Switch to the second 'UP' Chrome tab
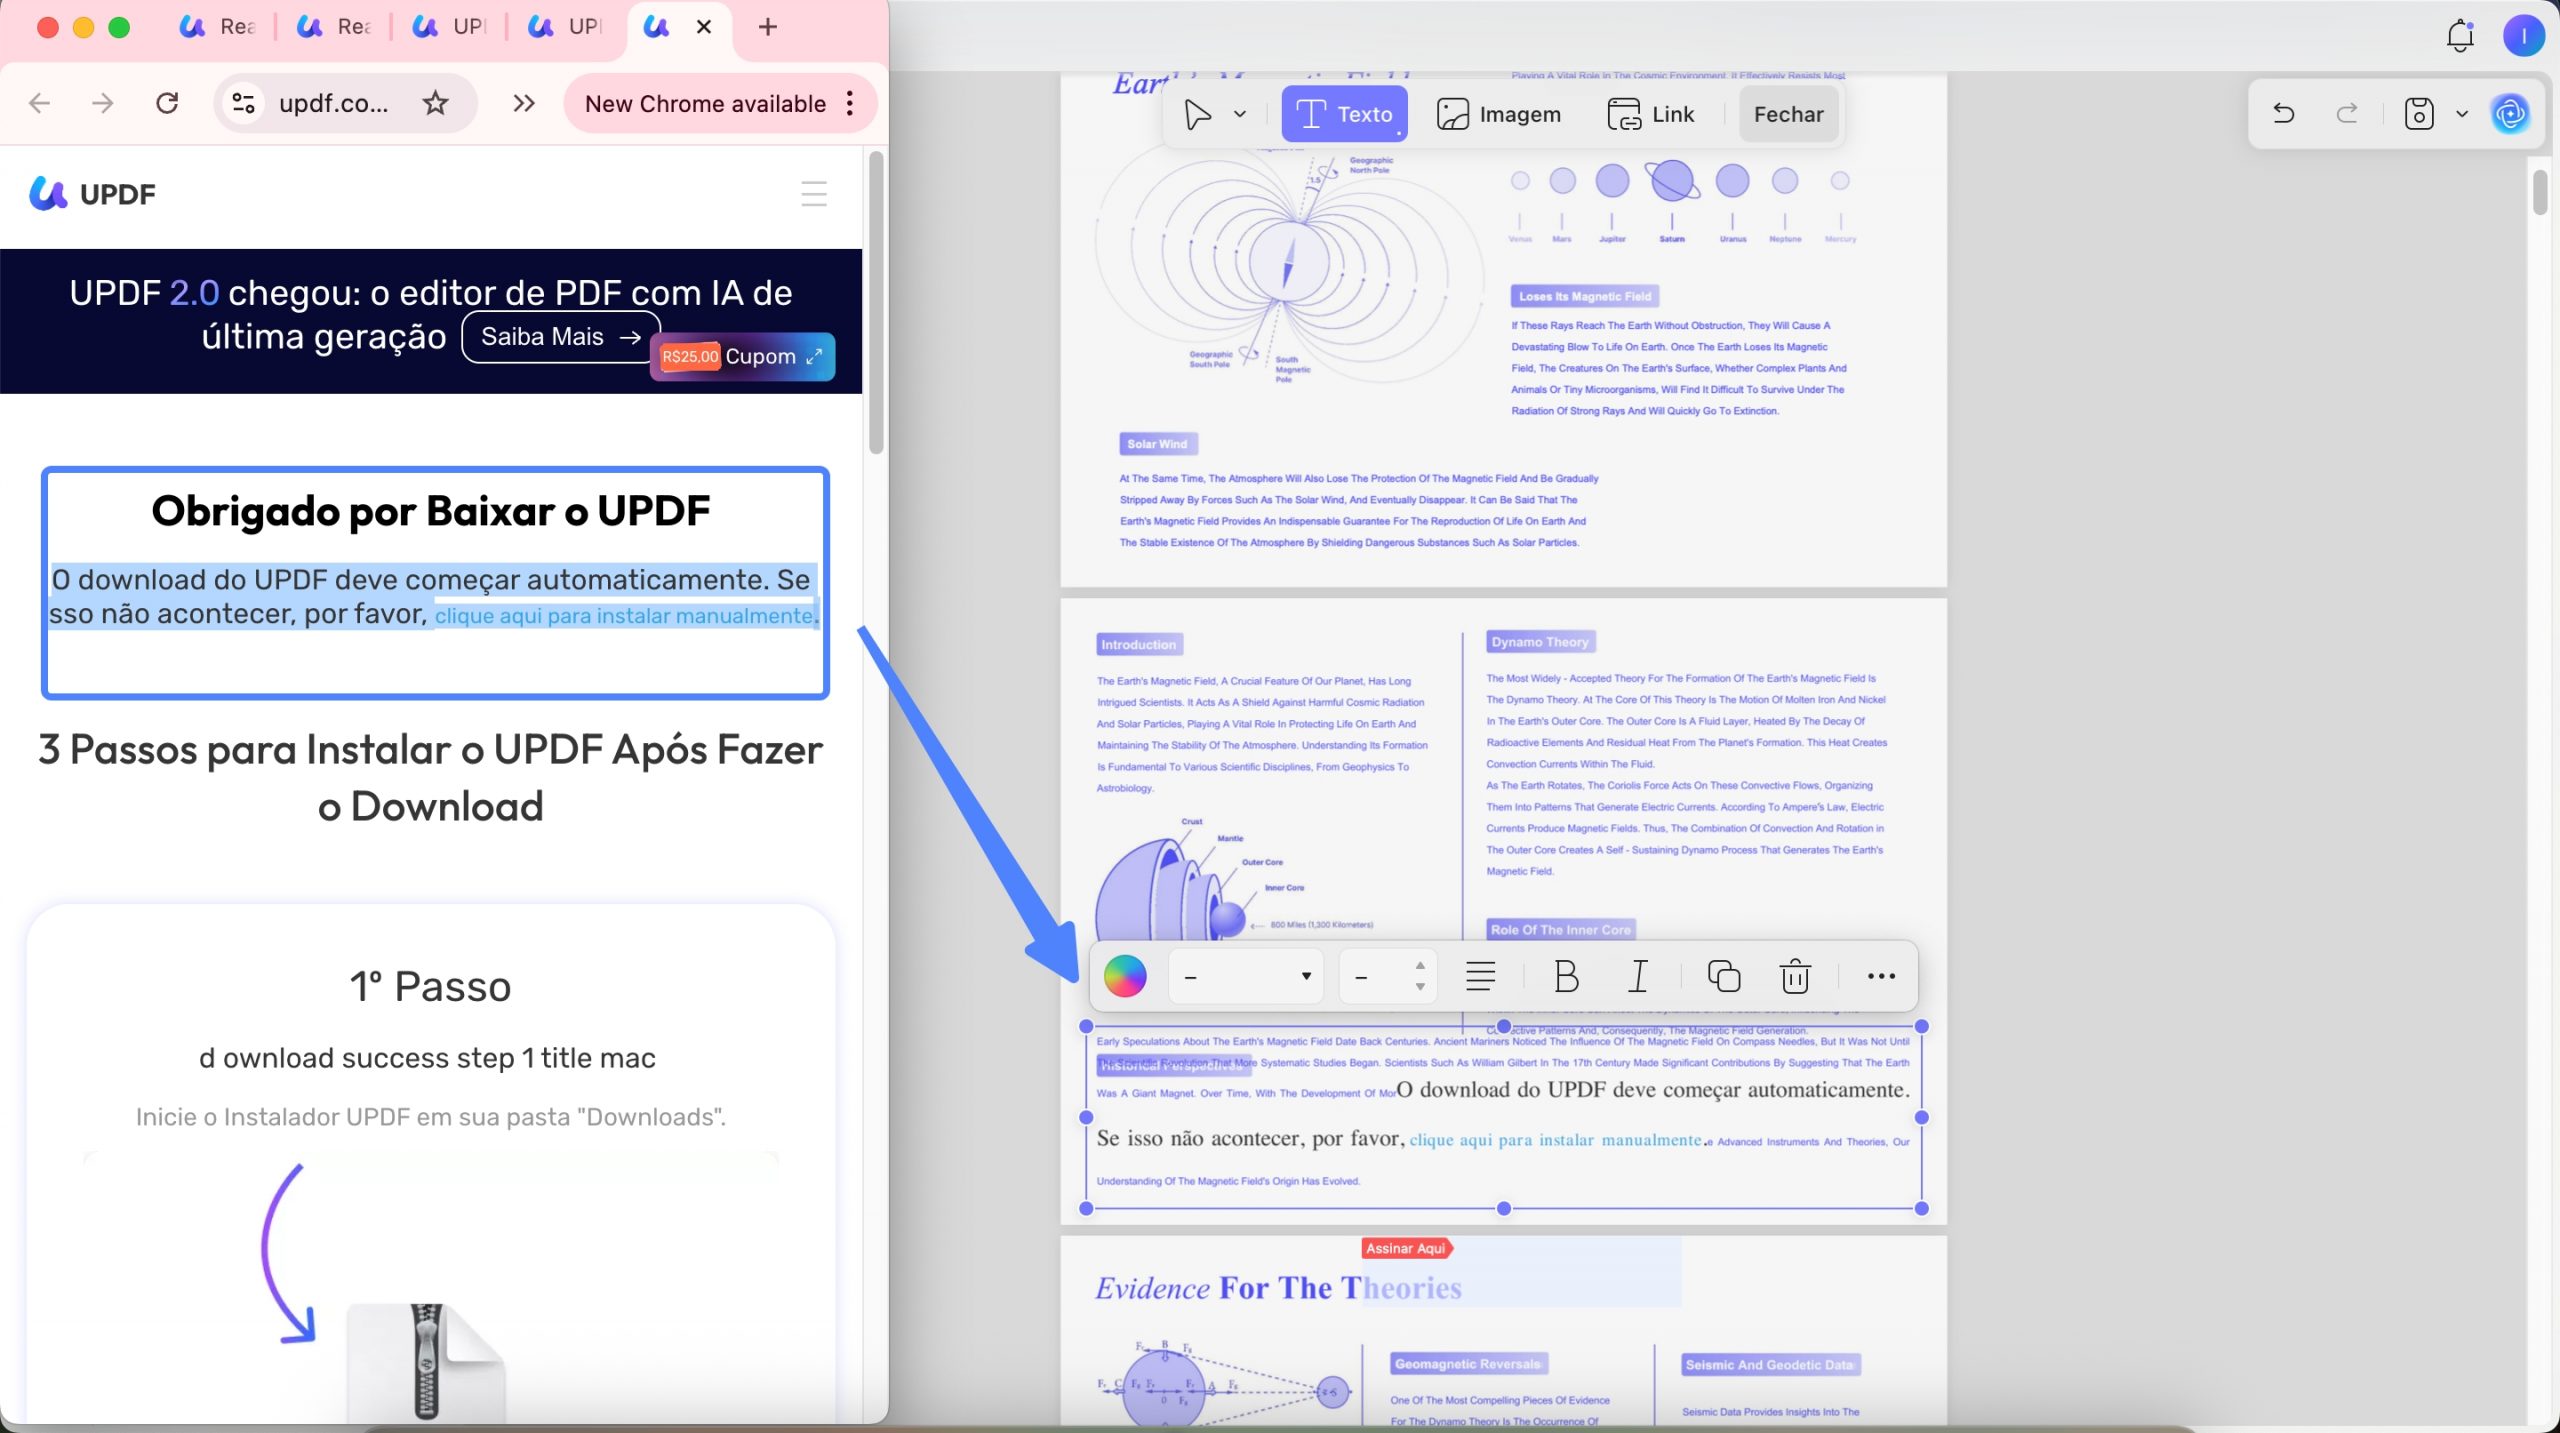Viewport: 2560px width, 1433px height. (x=567, y=27)
